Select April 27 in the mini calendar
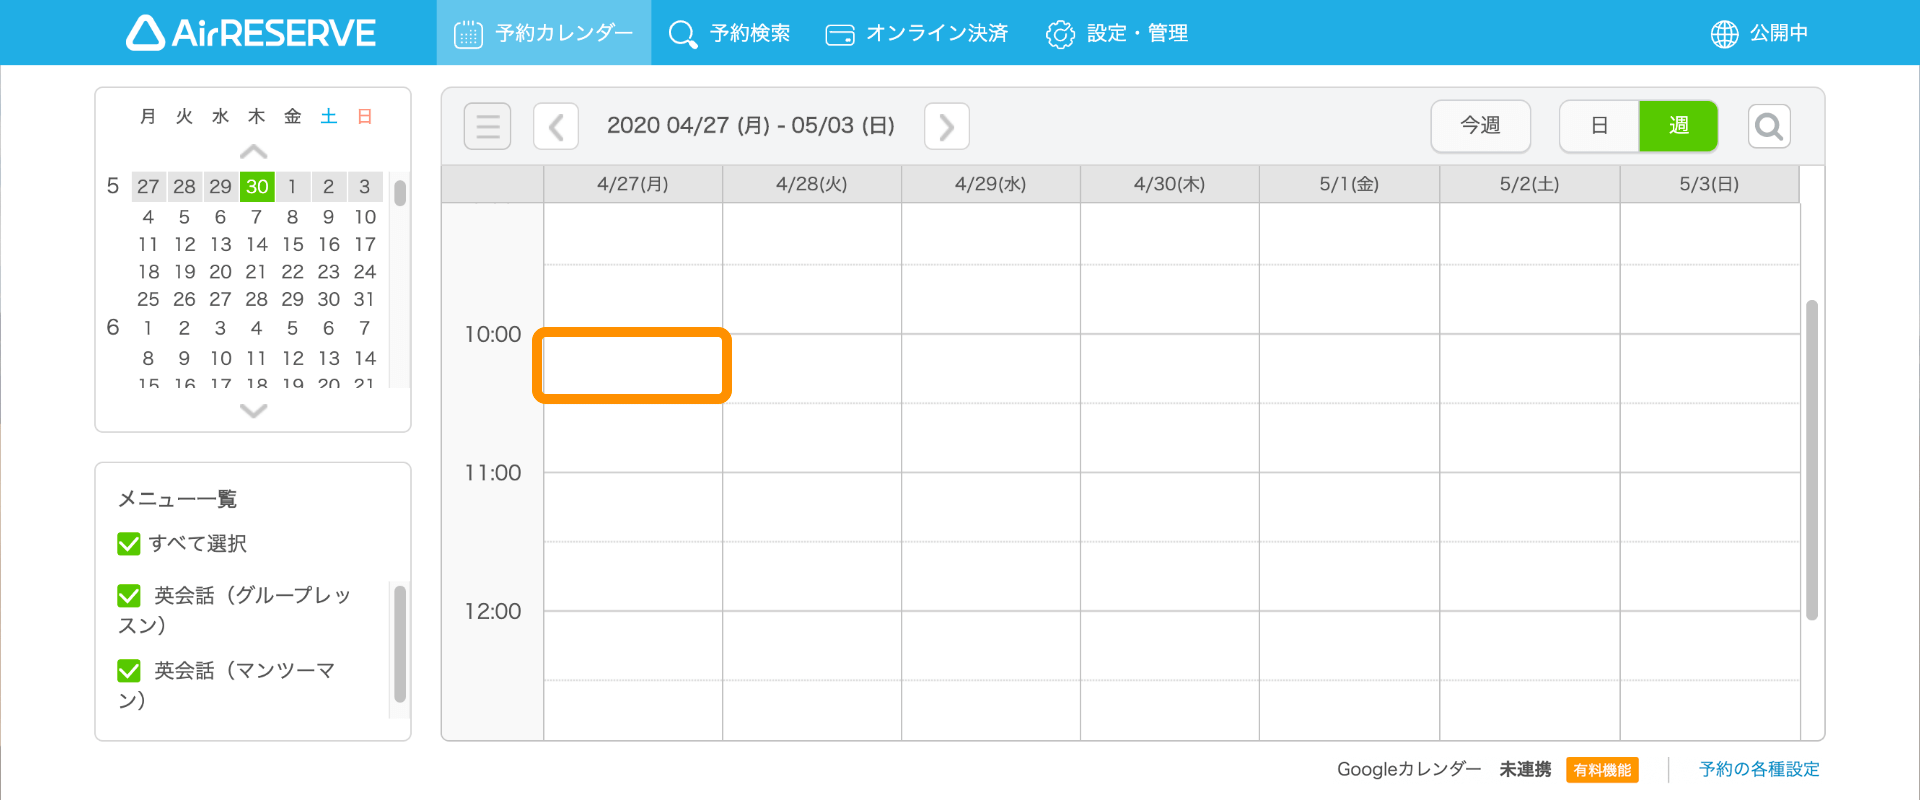Viewport: 1920px width, 800px height. point(148,186)
